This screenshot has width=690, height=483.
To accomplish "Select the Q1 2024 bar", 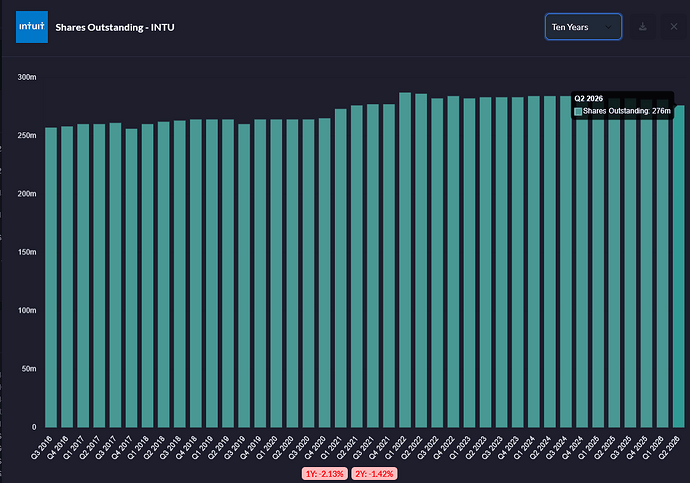I will point(534,261).
